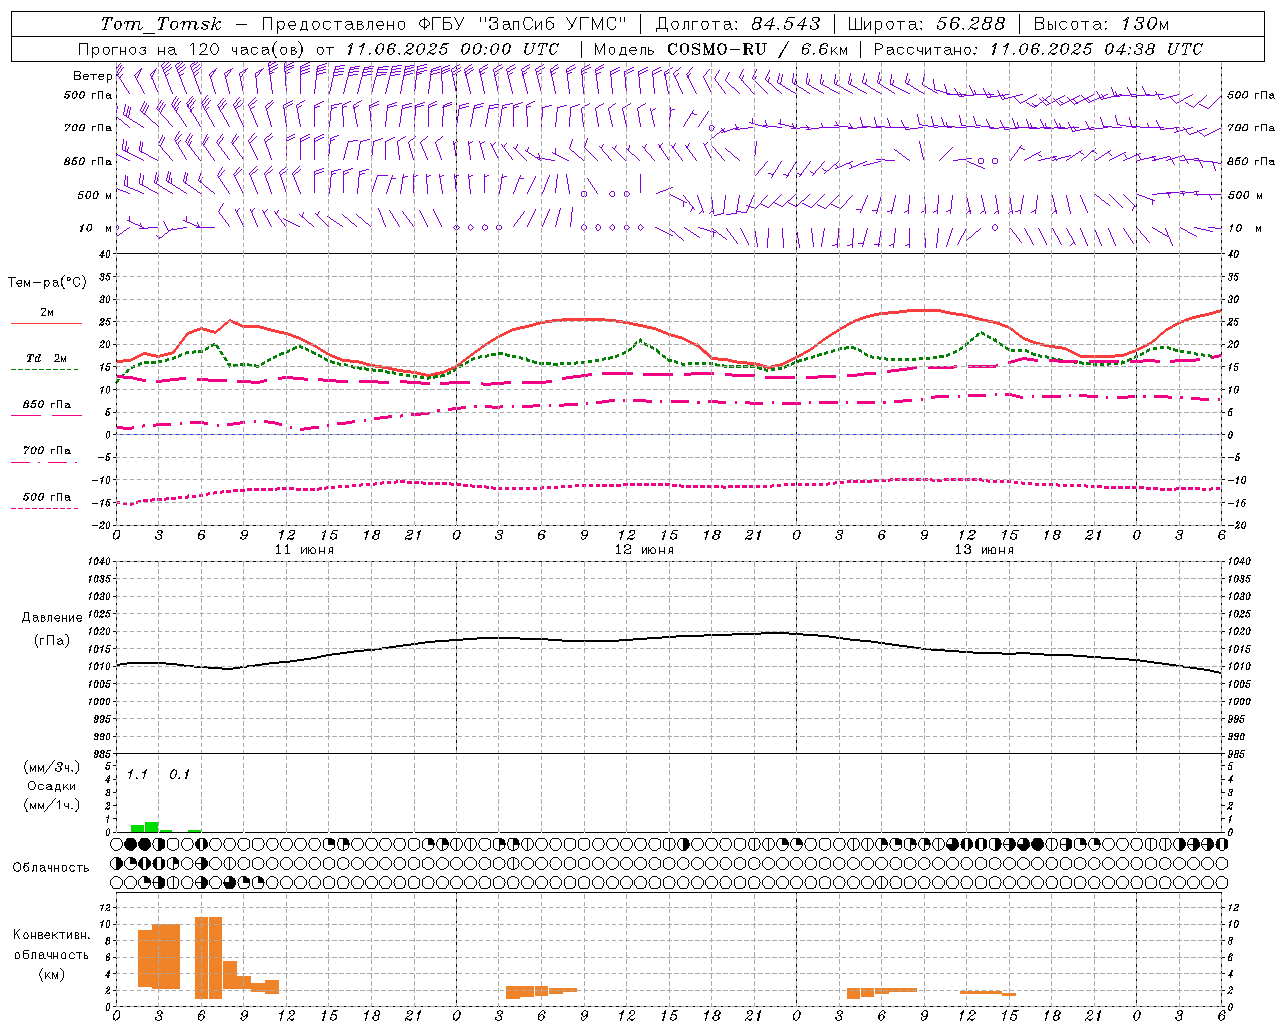
Task: Click the tallest orange convective cloud bar
Action: (x=208, y=958)
